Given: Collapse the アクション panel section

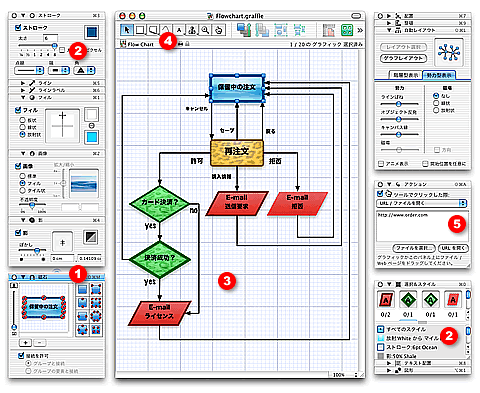Looking at the screenshot, I should [x=389, y=184].
